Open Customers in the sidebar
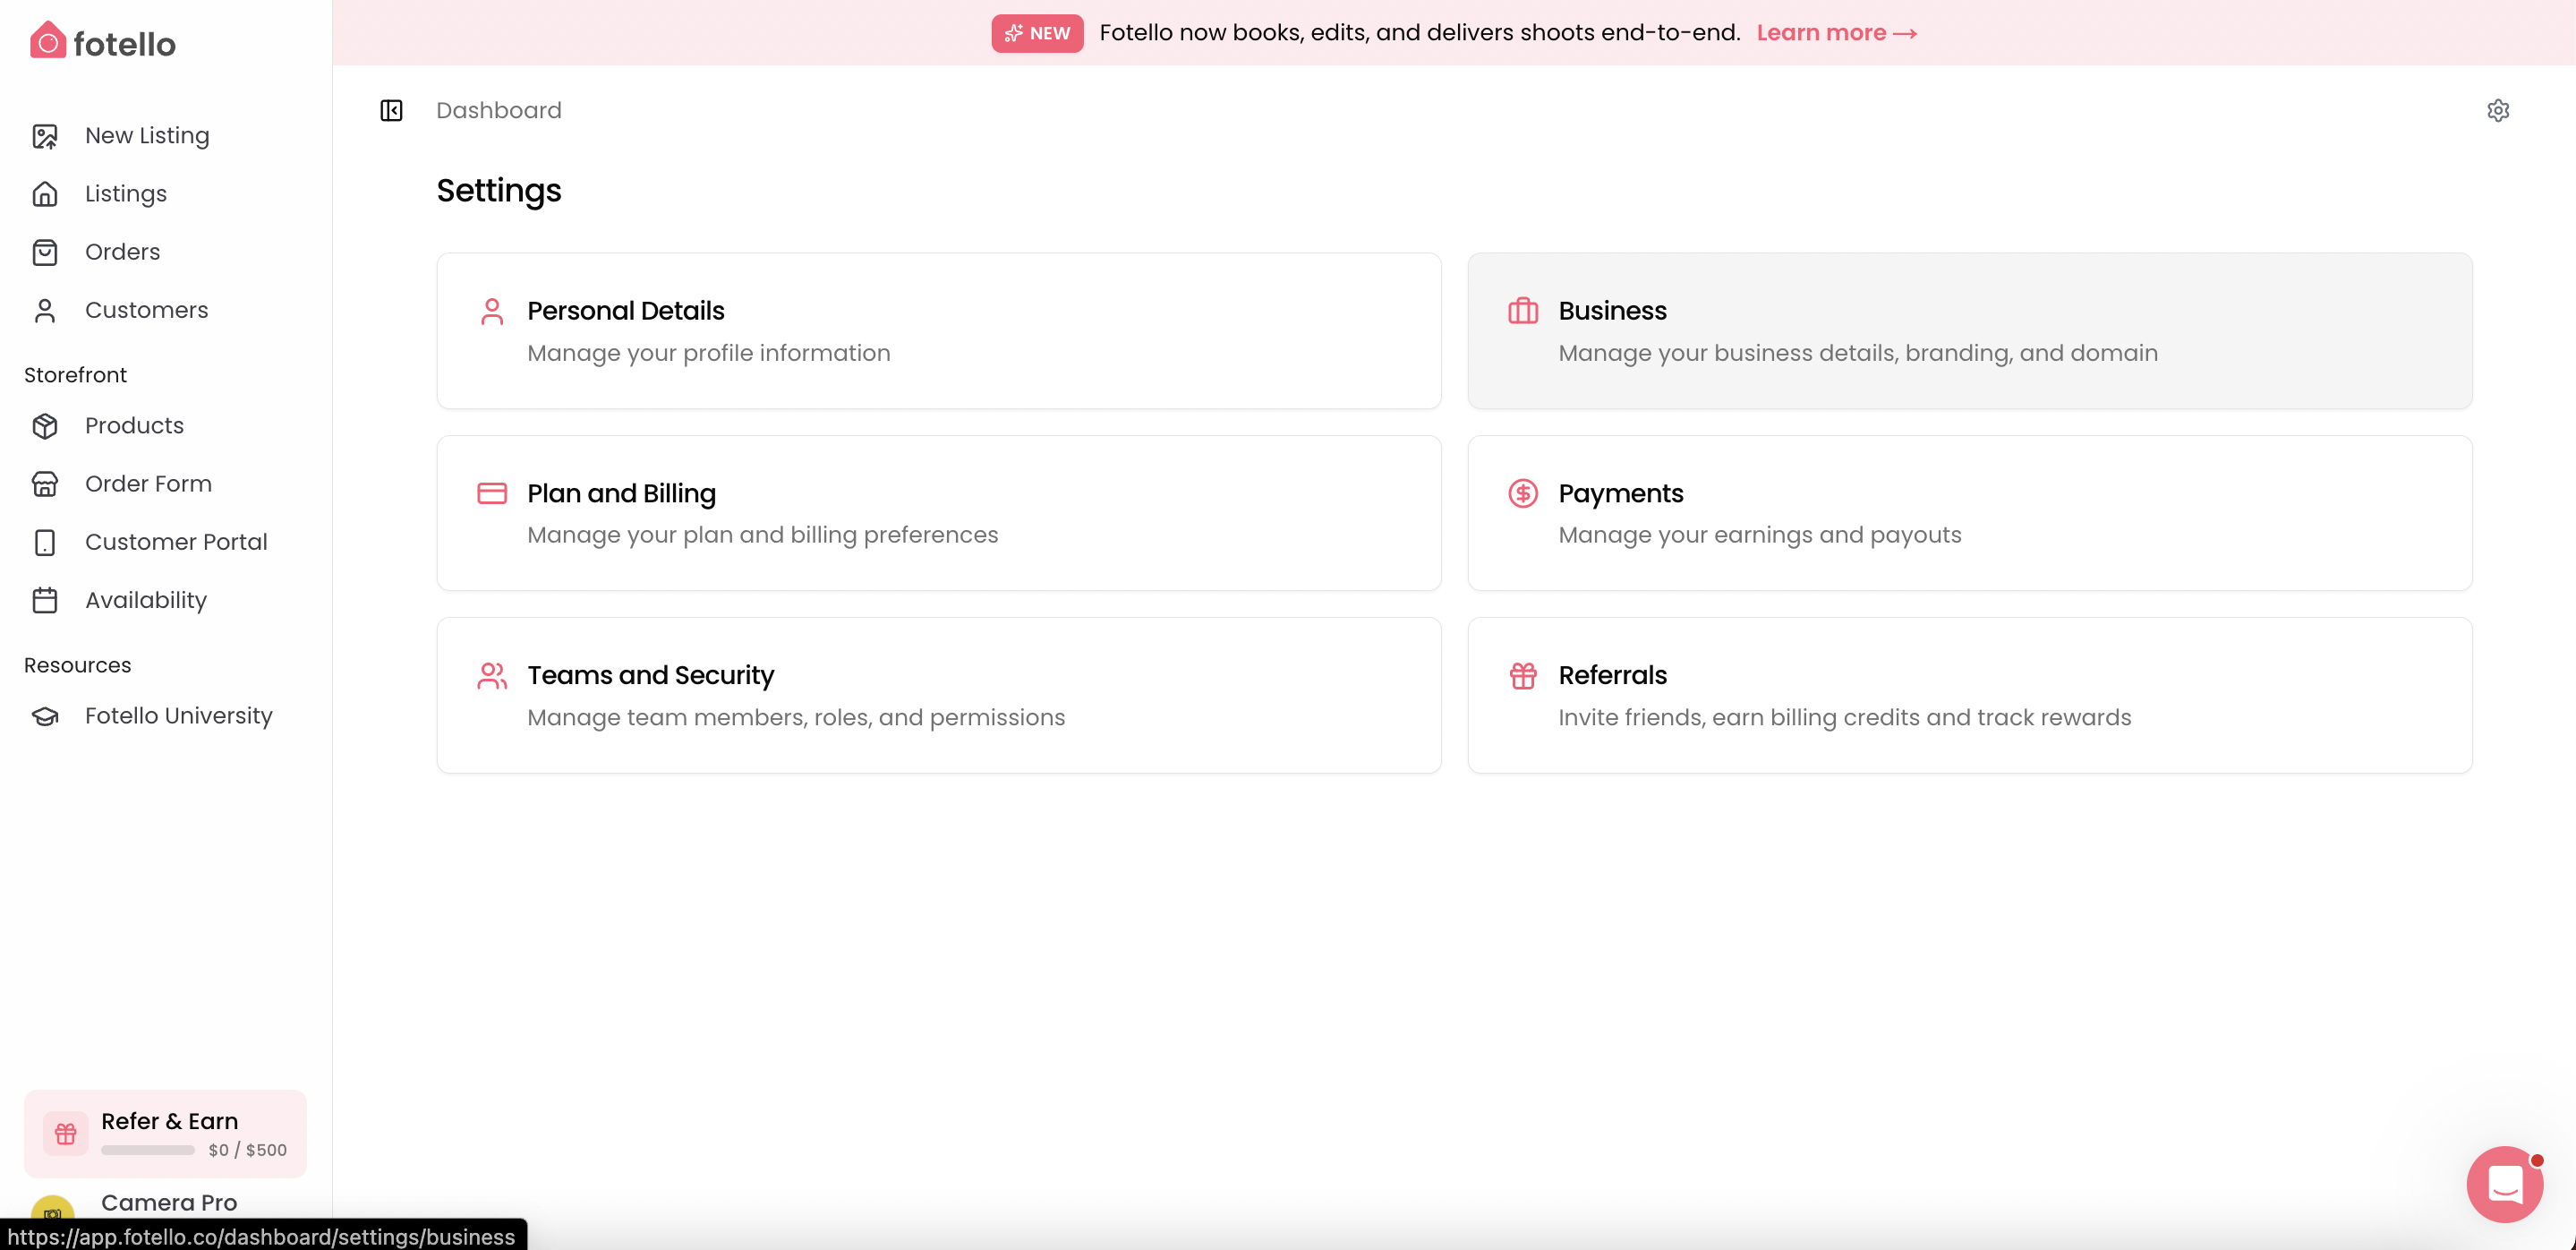This screenshot has height=1250, width=2576. 146,310
